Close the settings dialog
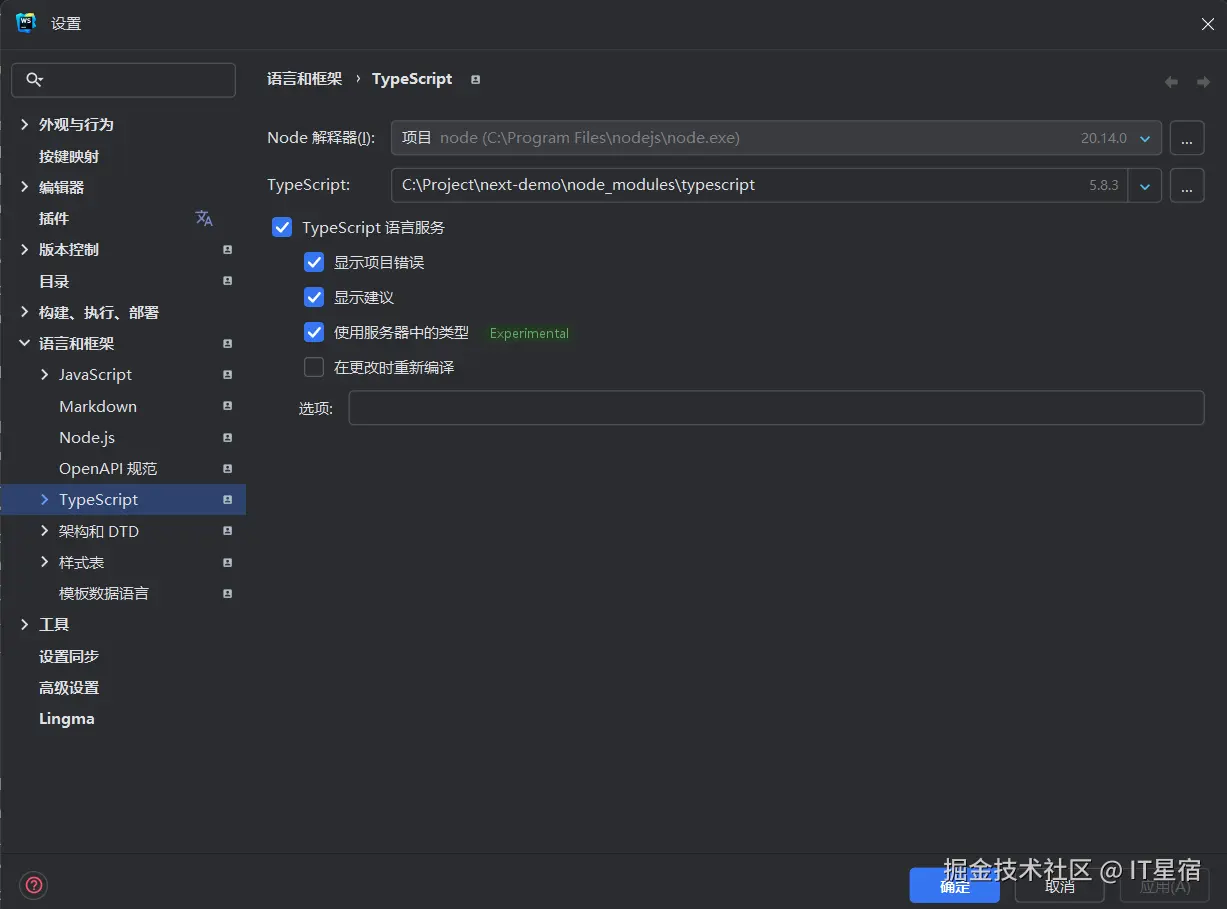The height and width of the screenshot is (909, 1227). pyautogui.click(x=1208, y=24)
